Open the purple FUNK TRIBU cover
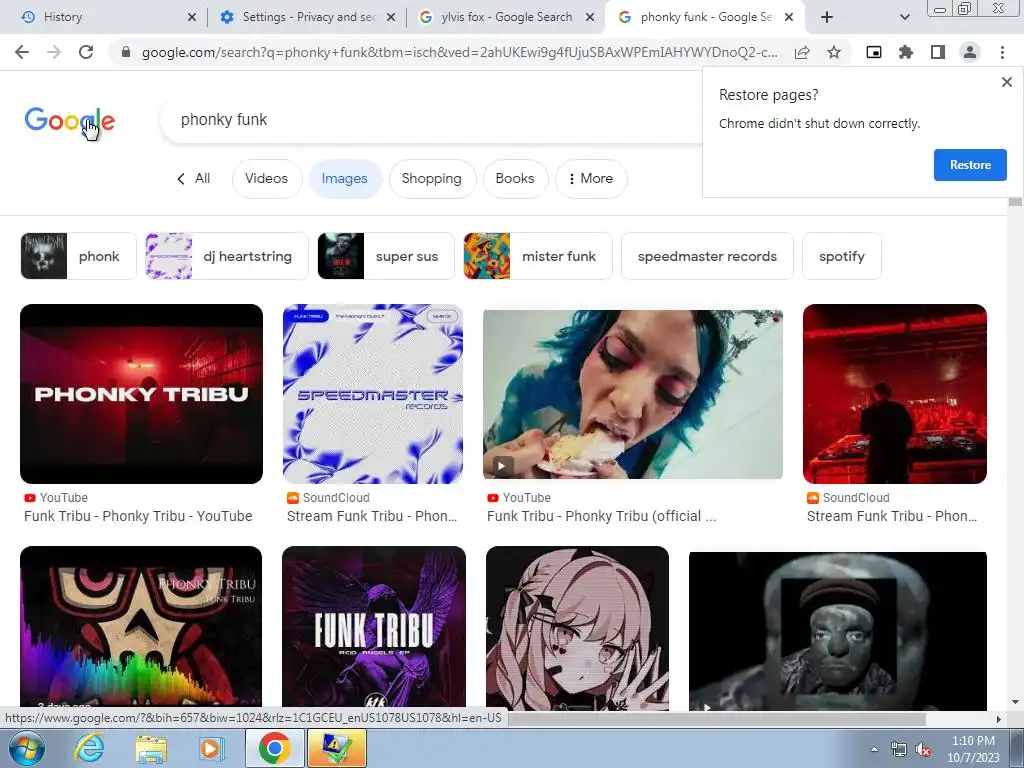The width and height of the screenshot is (1024, 768). tap(374, 628)
